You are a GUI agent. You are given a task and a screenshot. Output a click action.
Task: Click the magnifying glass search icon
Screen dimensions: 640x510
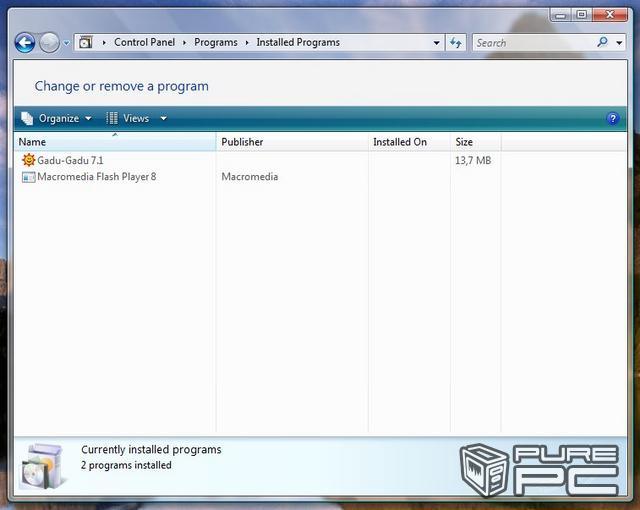[x=602, y=42]
